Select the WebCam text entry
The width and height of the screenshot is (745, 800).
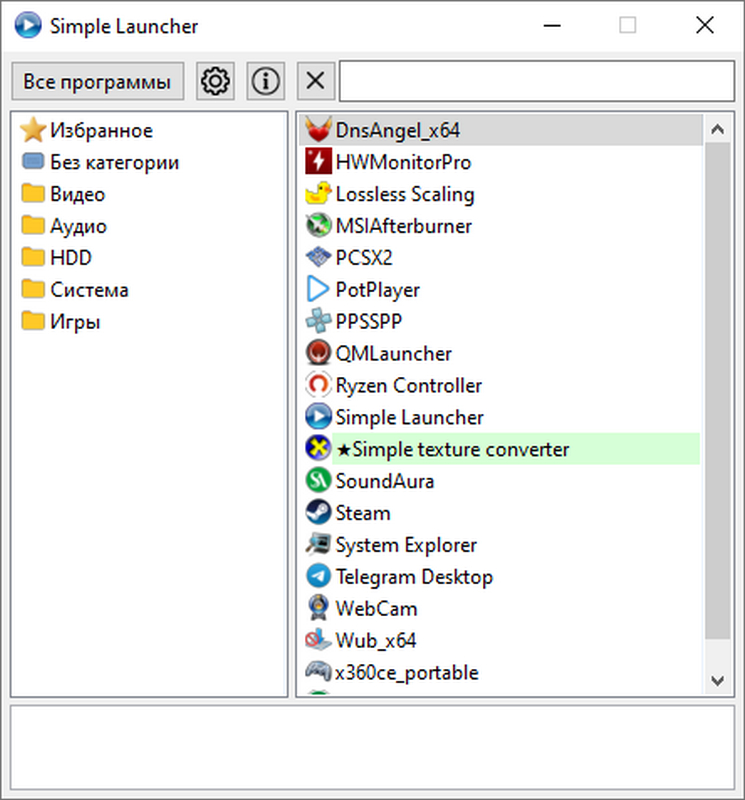click(x=376, y=609)
